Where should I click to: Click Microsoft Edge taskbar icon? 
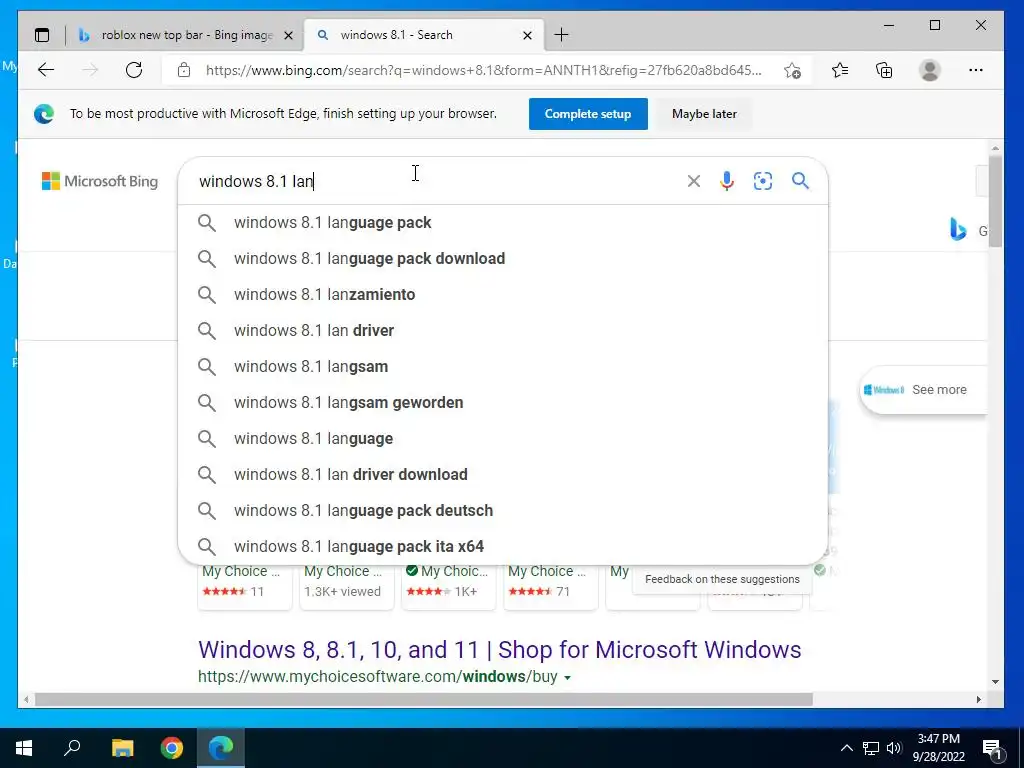[x=221, y=748]
